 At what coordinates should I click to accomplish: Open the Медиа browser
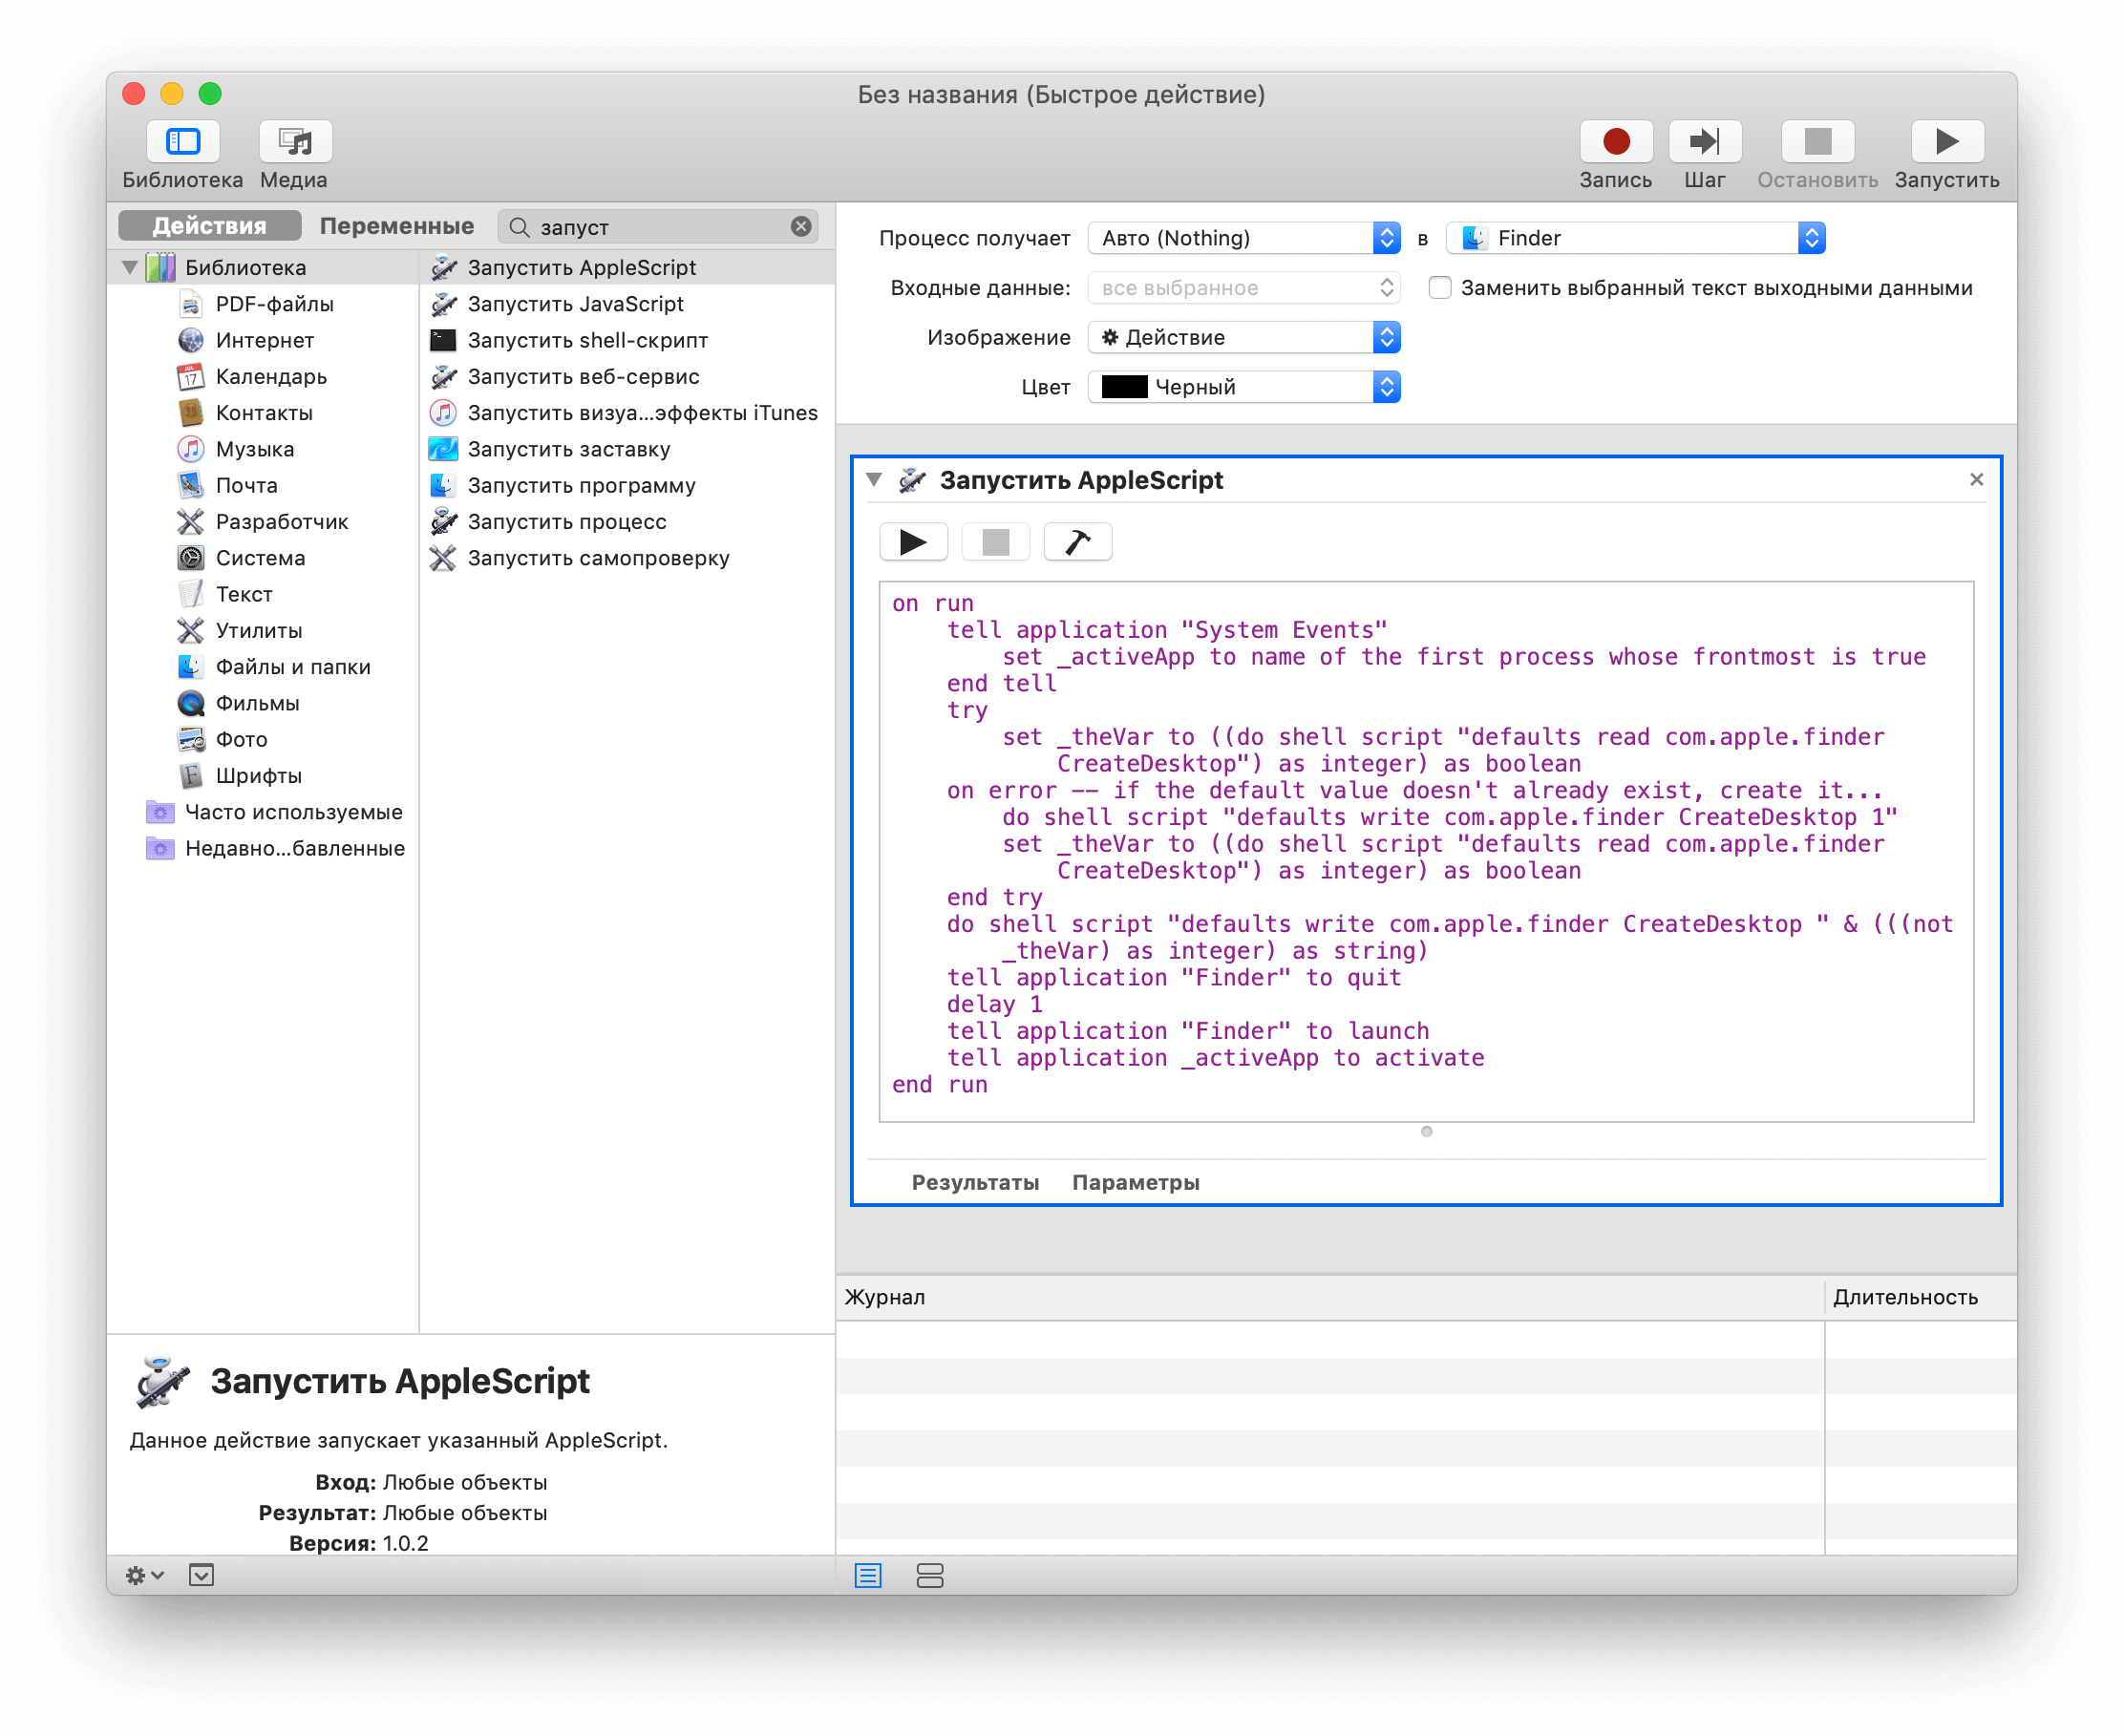click(x=295, y=141)
